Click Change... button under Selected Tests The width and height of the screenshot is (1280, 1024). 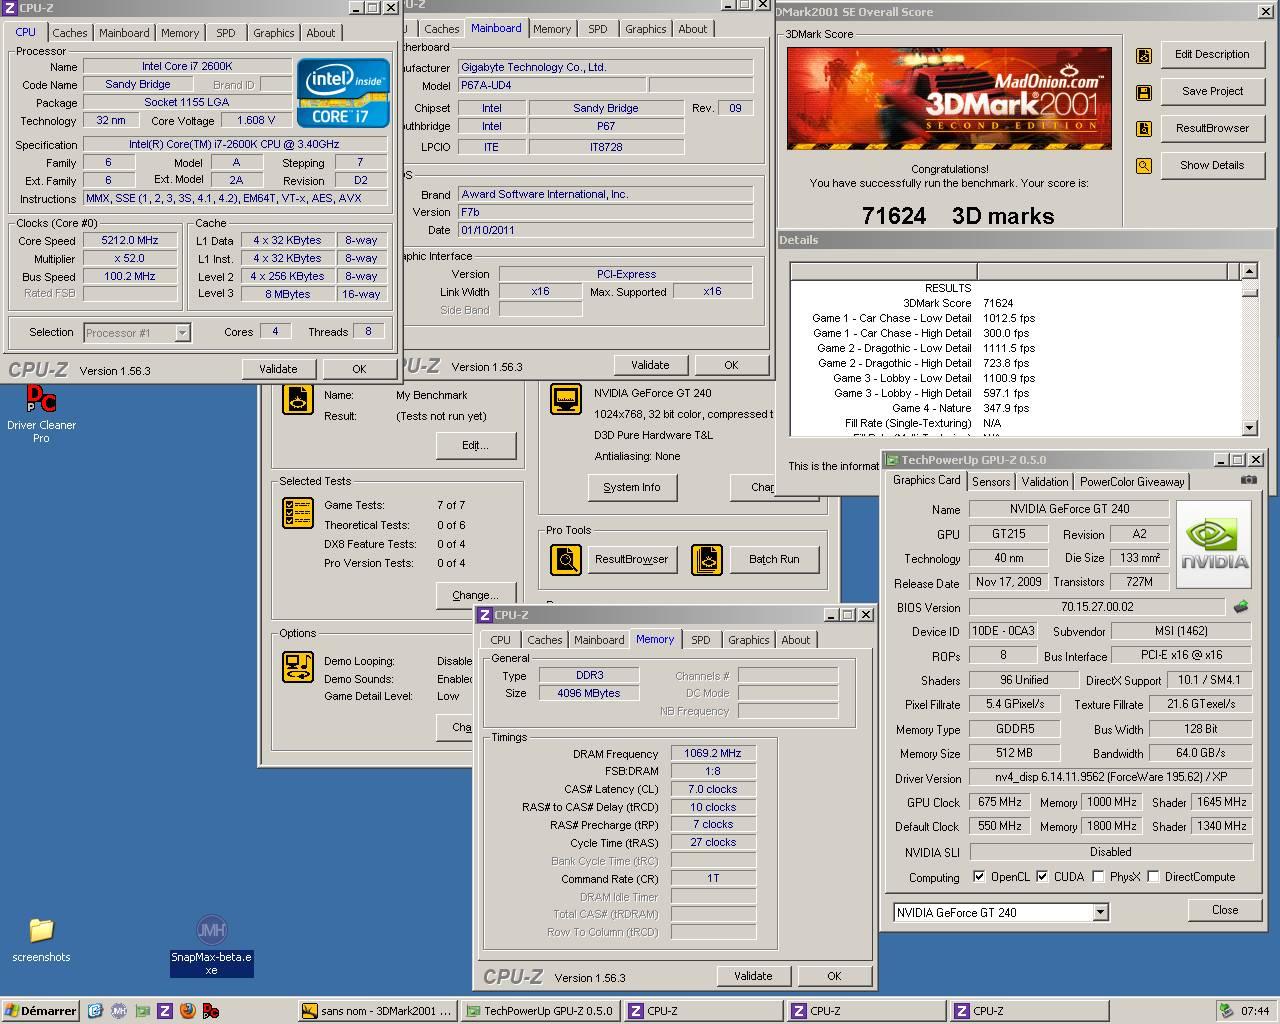(x=475, y=595)
